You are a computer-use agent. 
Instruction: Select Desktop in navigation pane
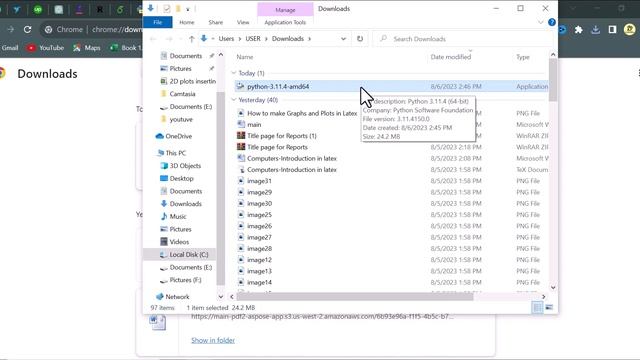181,178
